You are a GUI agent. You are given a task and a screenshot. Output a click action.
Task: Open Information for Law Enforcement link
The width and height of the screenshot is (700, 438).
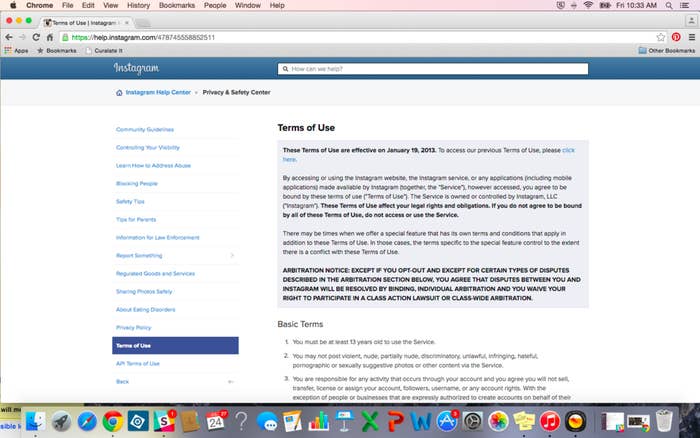[x=158, y=238]
